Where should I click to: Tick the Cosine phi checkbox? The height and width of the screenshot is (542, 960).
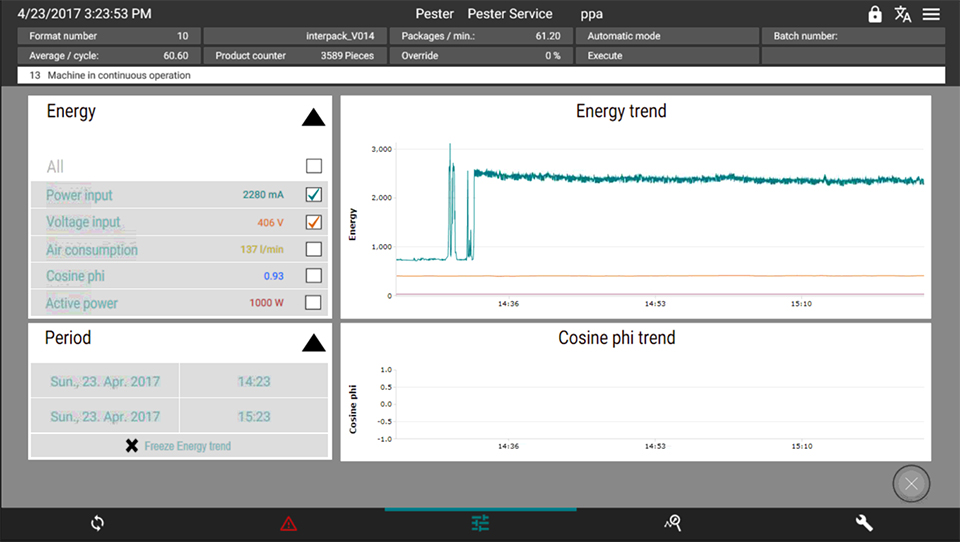pyautogui.click(x=314, y=276)
